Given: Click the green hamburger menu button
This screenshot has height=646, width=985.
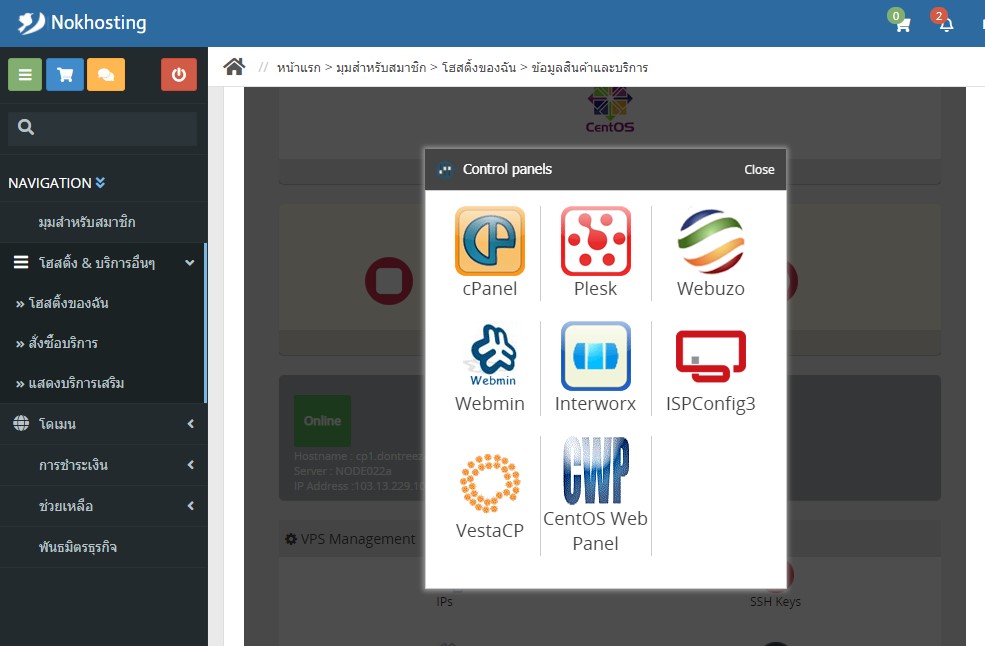Looking at the screenshot, I should [25, 75].
